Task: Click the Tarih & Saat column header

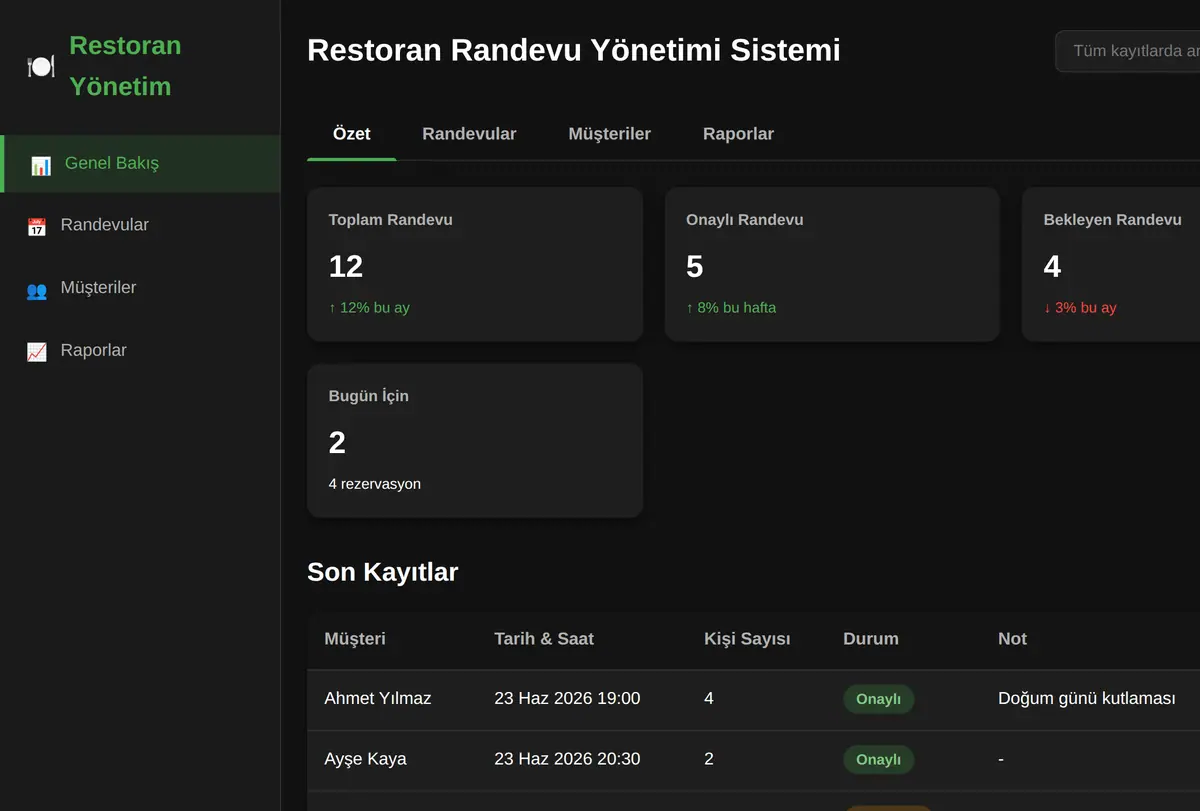Action: 544,639
